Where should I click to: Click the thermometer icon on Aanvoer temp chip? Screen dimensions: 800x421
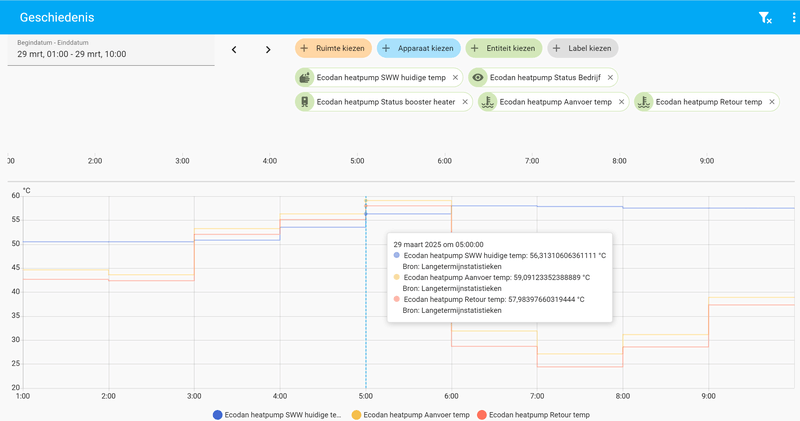(487, 102)
